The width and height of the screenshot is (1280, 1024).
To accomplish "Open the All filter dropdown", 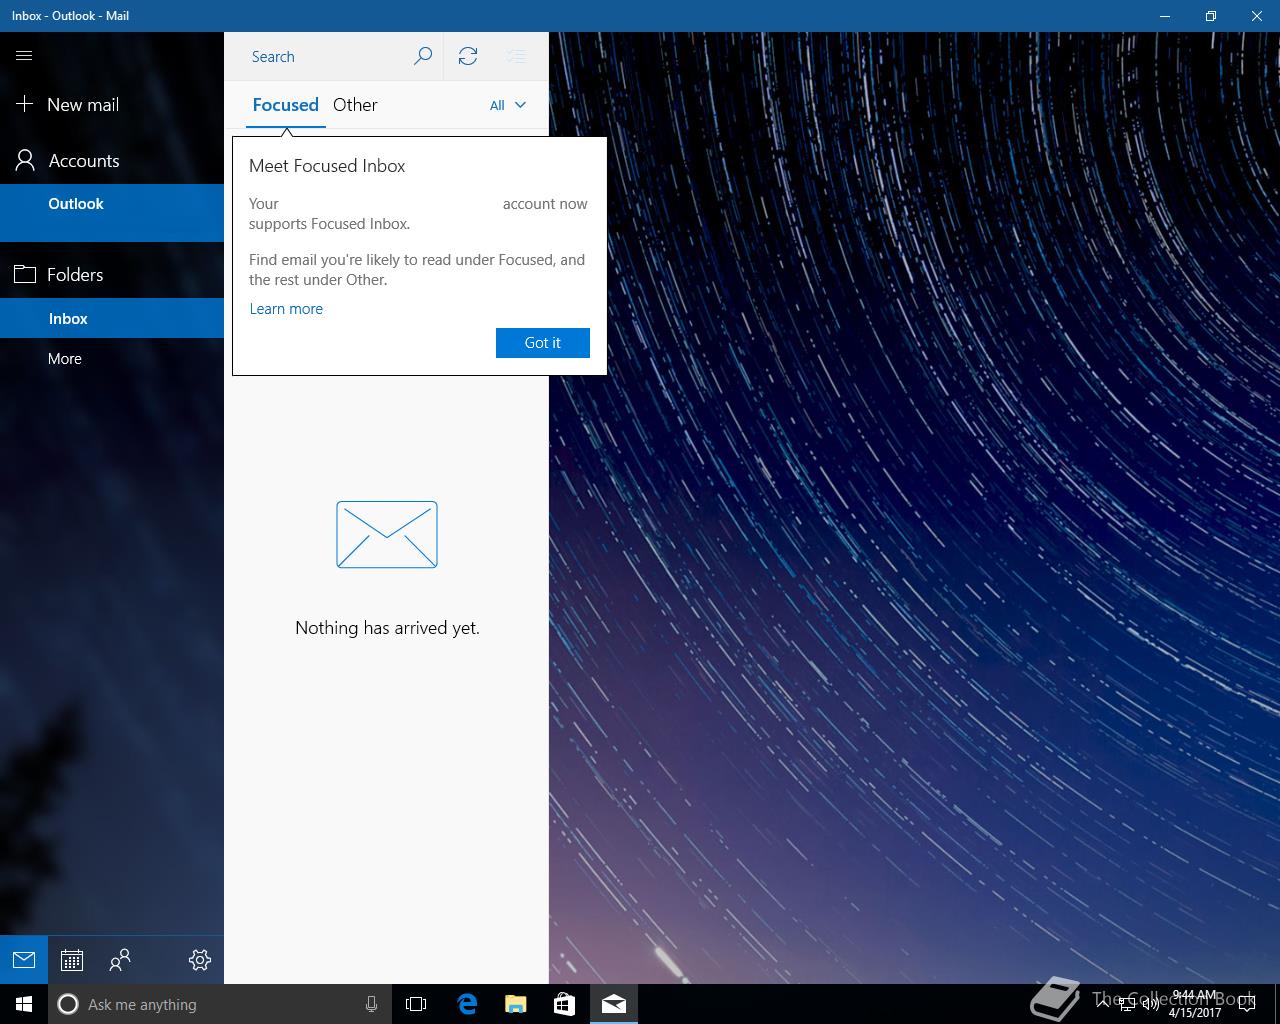I will (x=508, y=105).
